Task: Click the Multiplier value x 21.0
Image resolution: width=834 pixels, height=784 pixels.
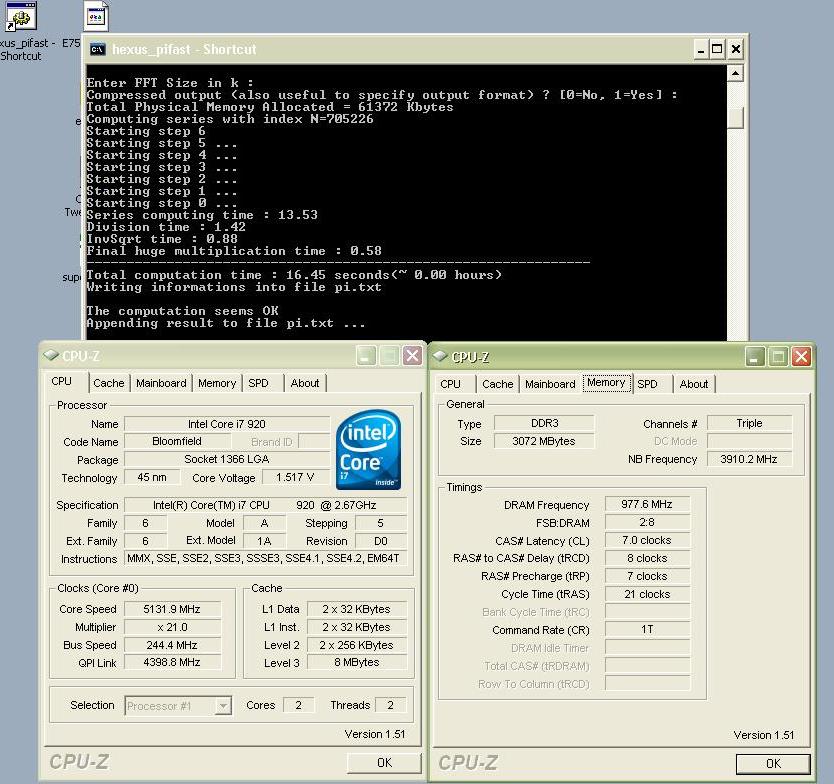Action: point(172,627)
